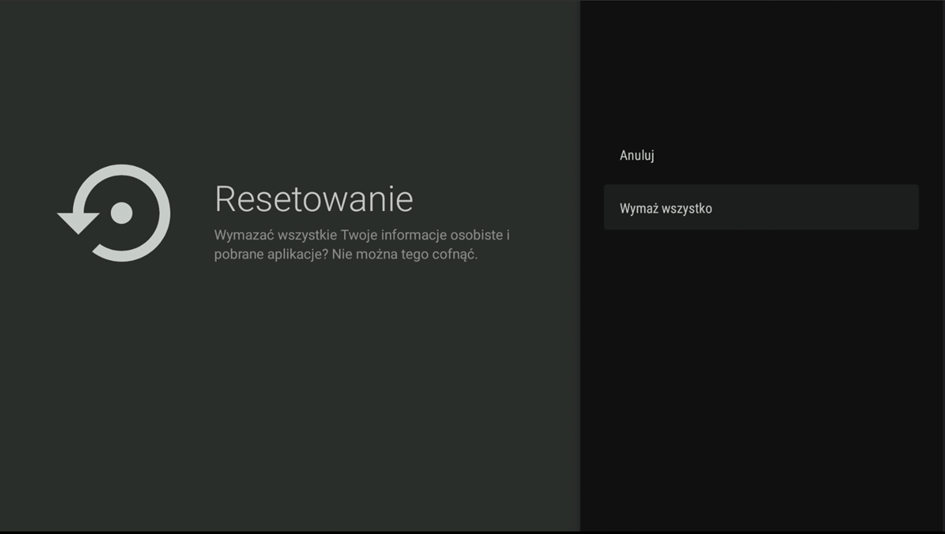The width and height of the screenshot is (945, 534).
Task: Click the arrowhead of the reset icon
Action: click(78, 221)
